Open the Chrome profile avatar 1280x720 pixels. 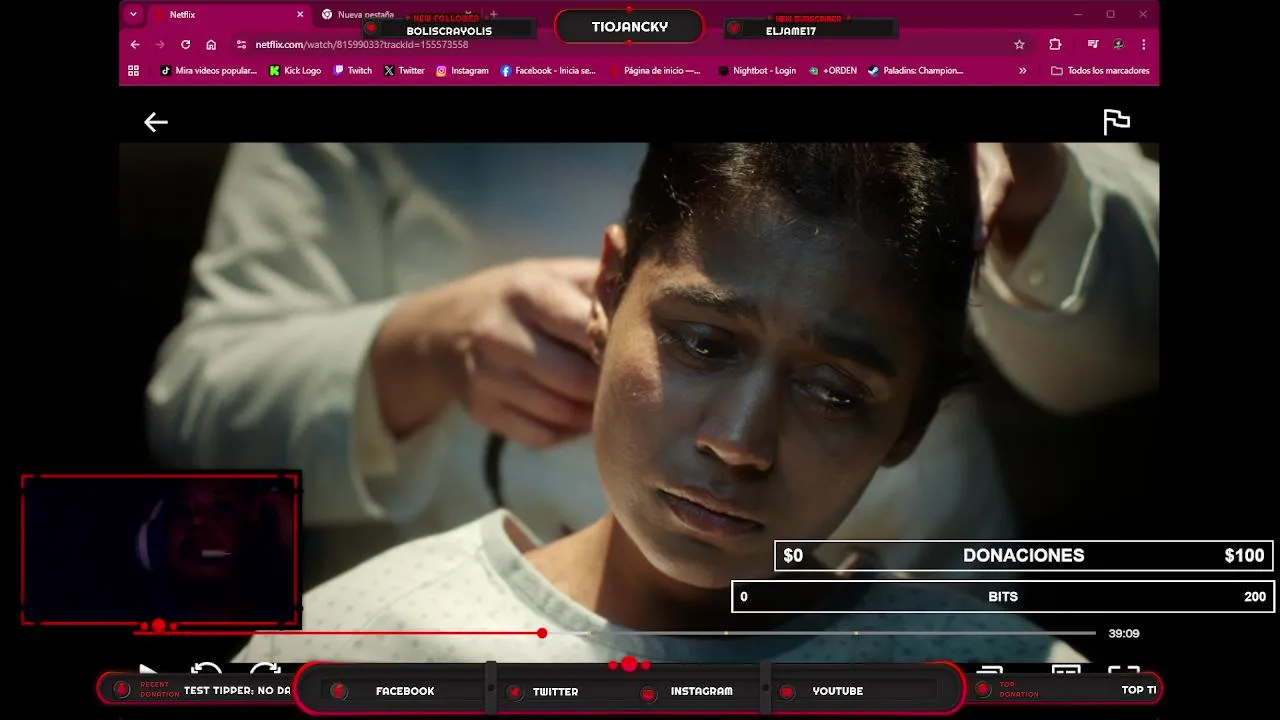coord(1118,45)
